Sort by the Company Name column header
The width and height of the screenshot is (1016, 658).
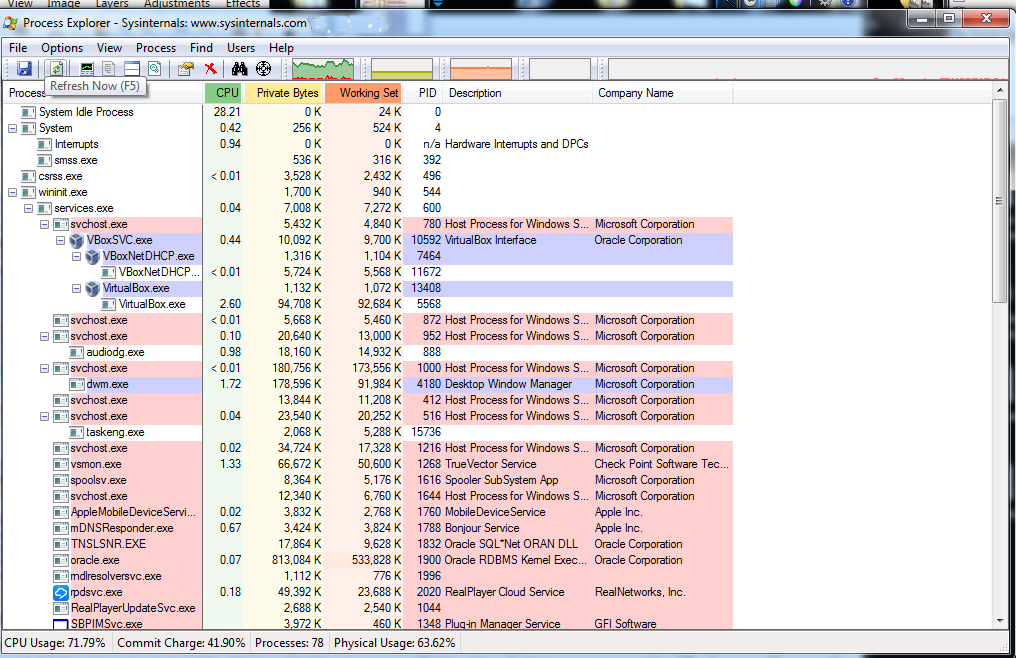(663, 93)
